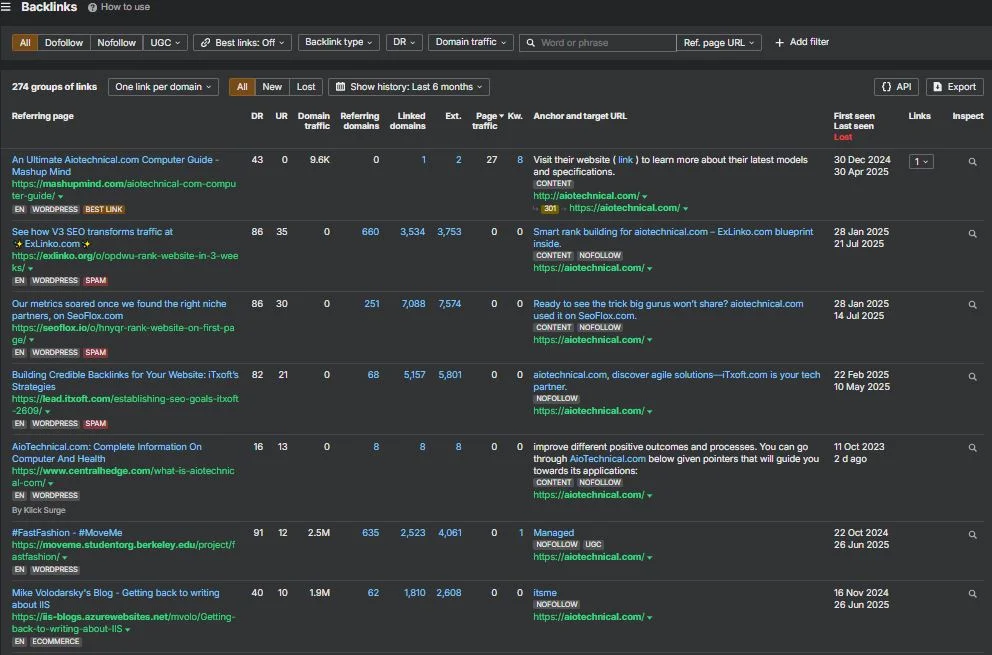992x655 pixels.
Task: Filter by Nofollow links
Action: point(116,42)
